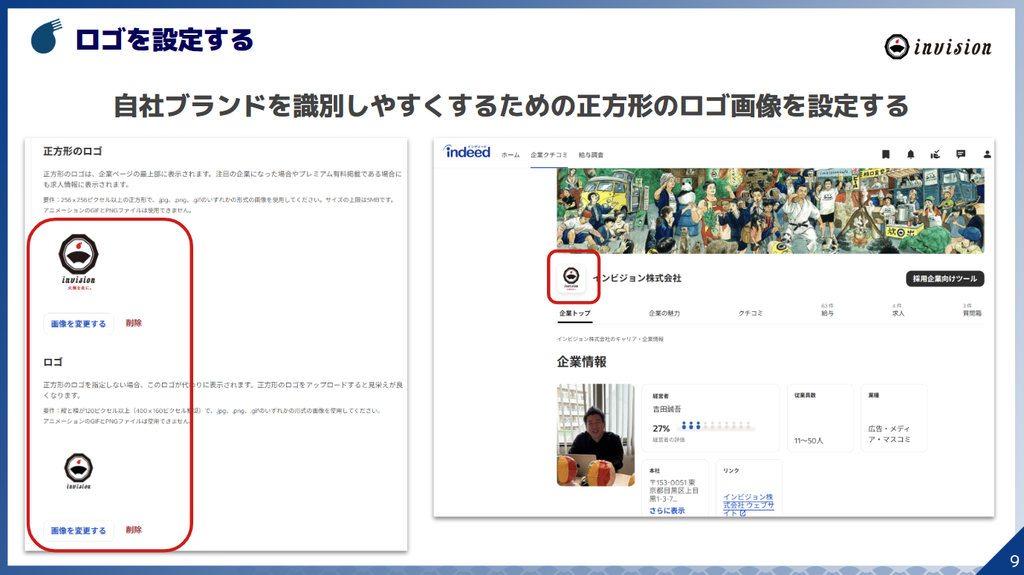The height and width of the screenshot is (575, 1024).
Task: Click the 本社 address text
Action: click(x=674, y=491)
